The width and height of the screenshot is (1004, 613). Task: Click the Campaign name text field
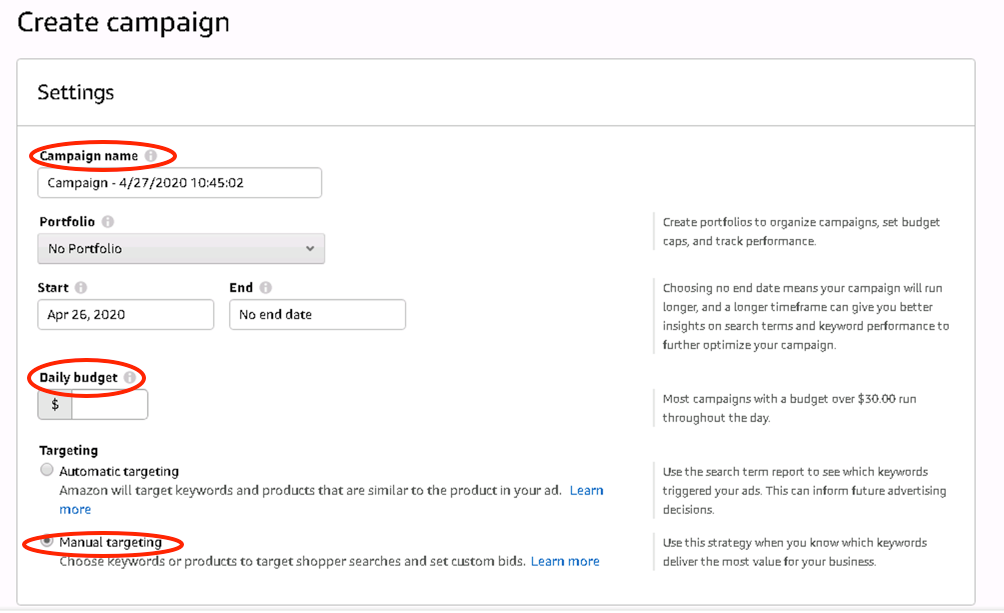click(179, 183)
